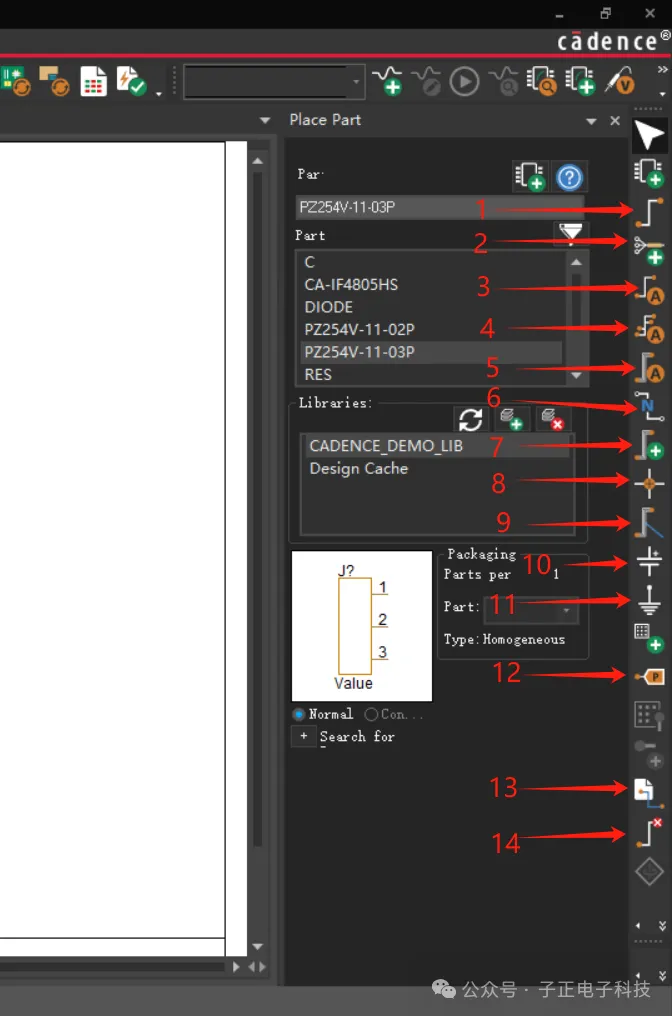Click the part name field PZ254V-11-03P

(440, 207)
